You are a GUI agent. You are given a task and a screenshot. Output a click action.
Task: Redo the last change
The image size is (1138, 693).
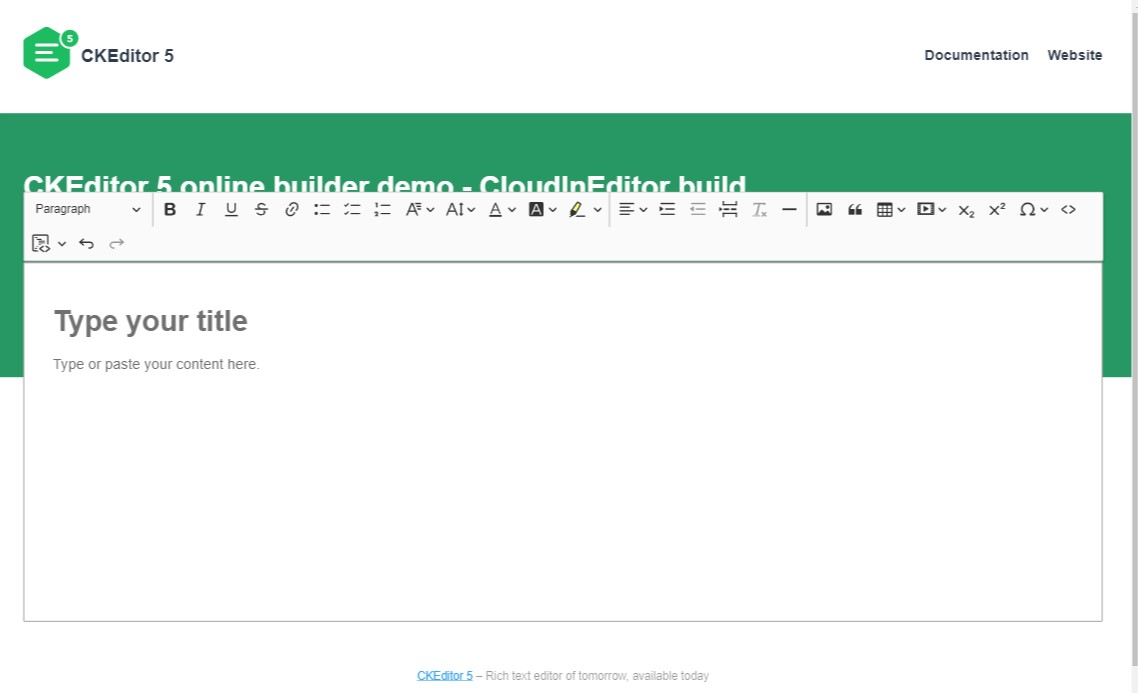(x=117, y=244)
